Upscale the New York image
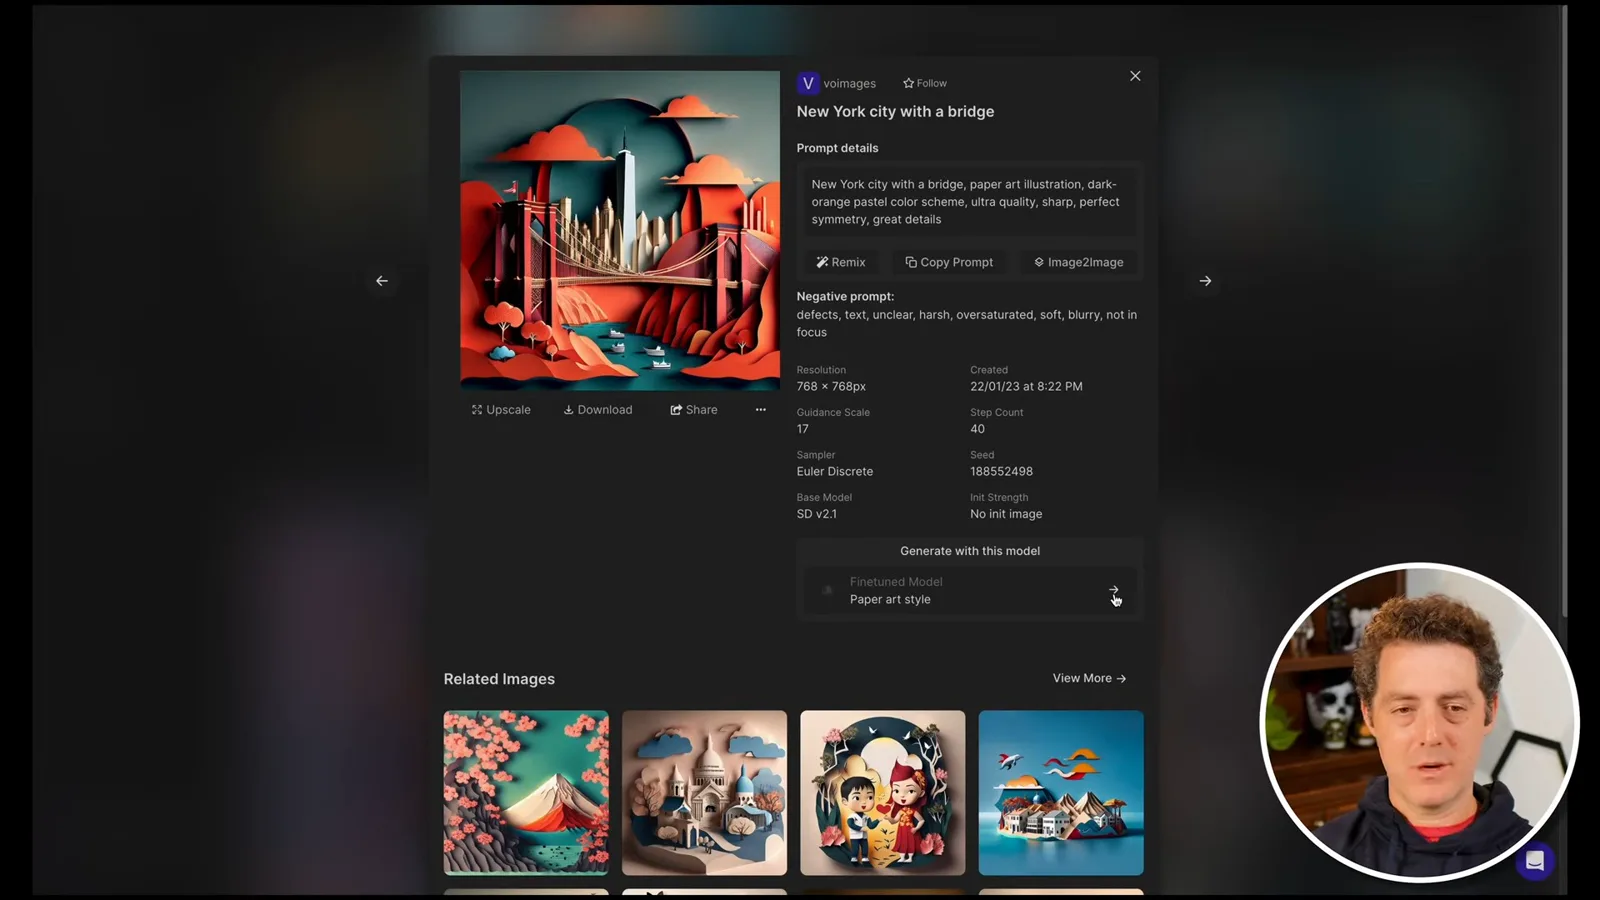The width and height of the screenshot is (1600, 900). coord(501,410)
